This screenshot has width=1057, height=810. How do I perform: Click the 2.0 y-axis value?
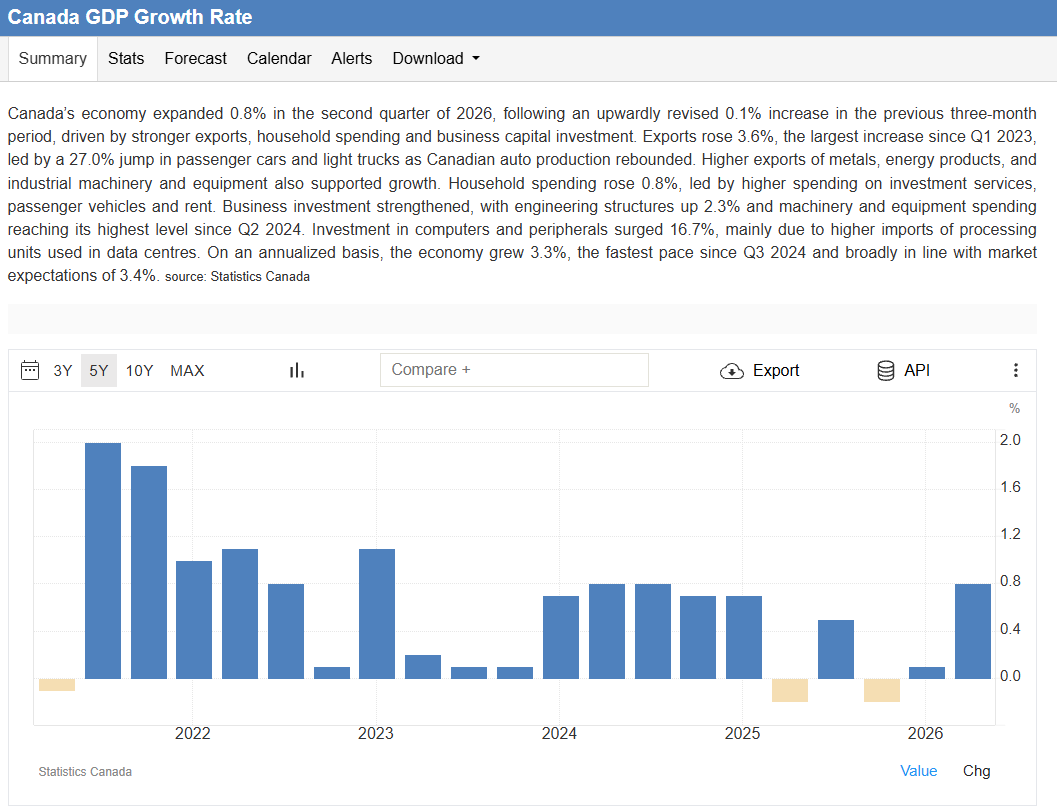(1010, 440)
